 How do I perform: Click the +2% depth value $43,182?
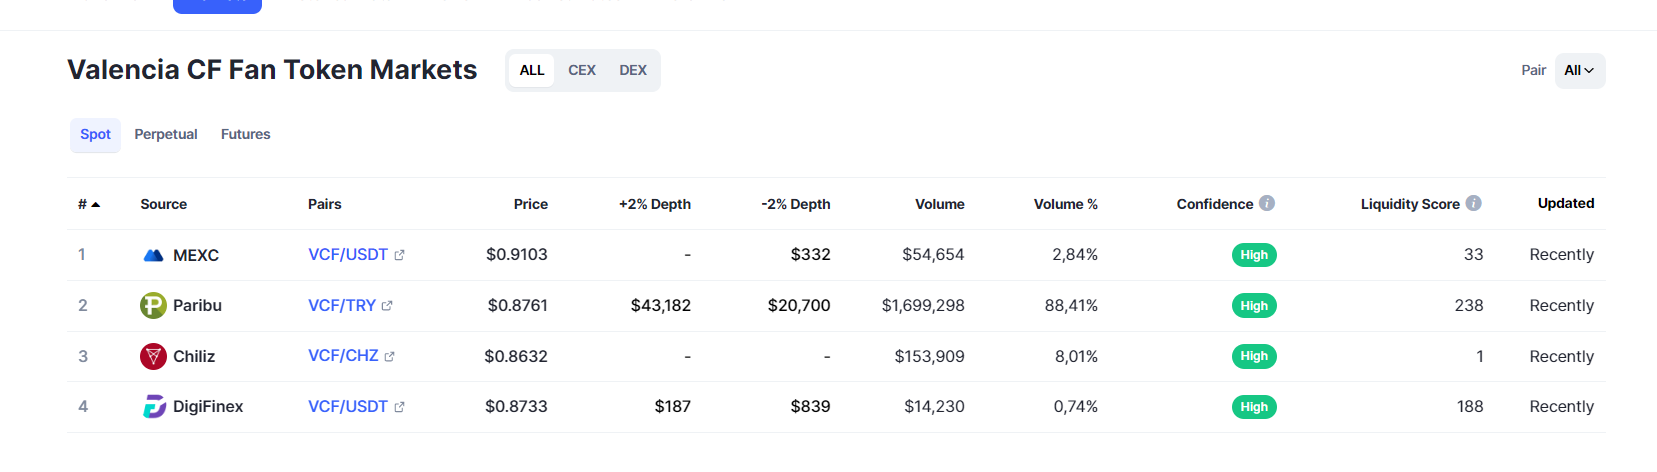point(661,306)
